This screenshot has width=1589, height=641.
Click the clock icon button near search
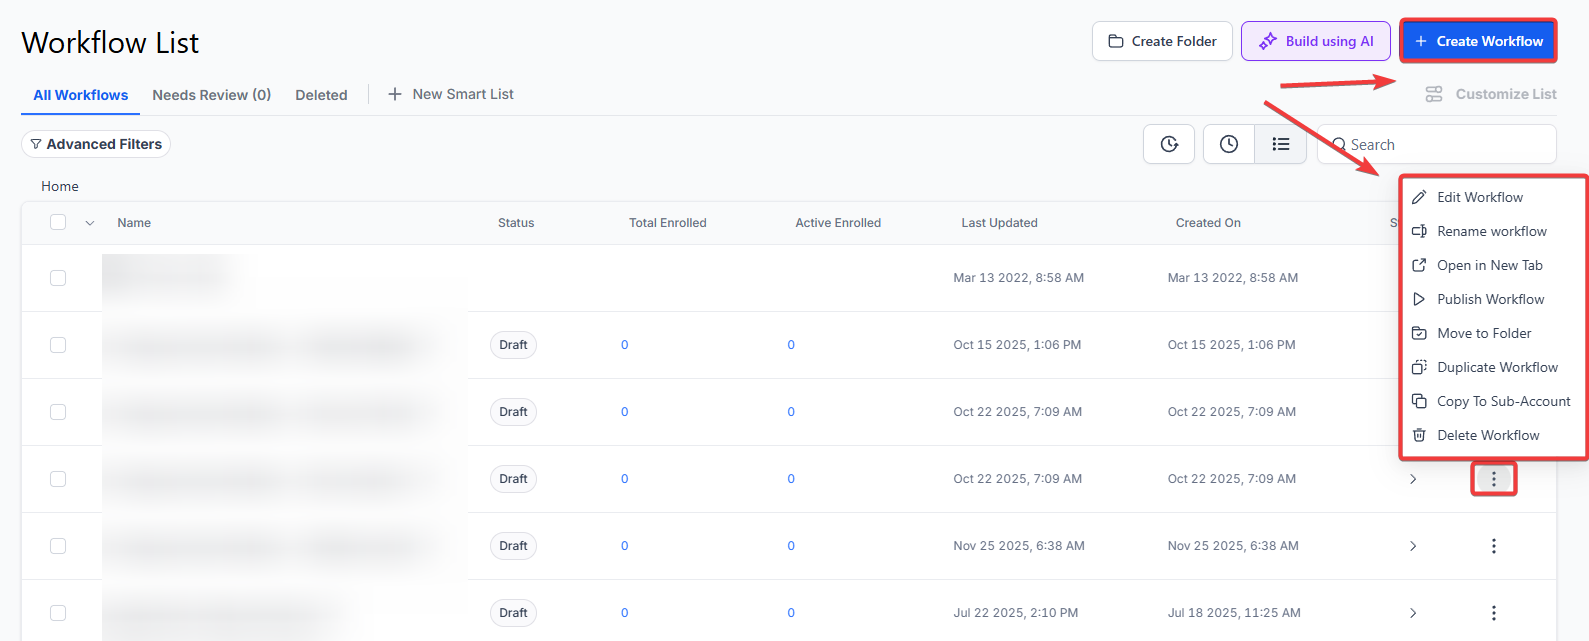(x=1228, y=144)
